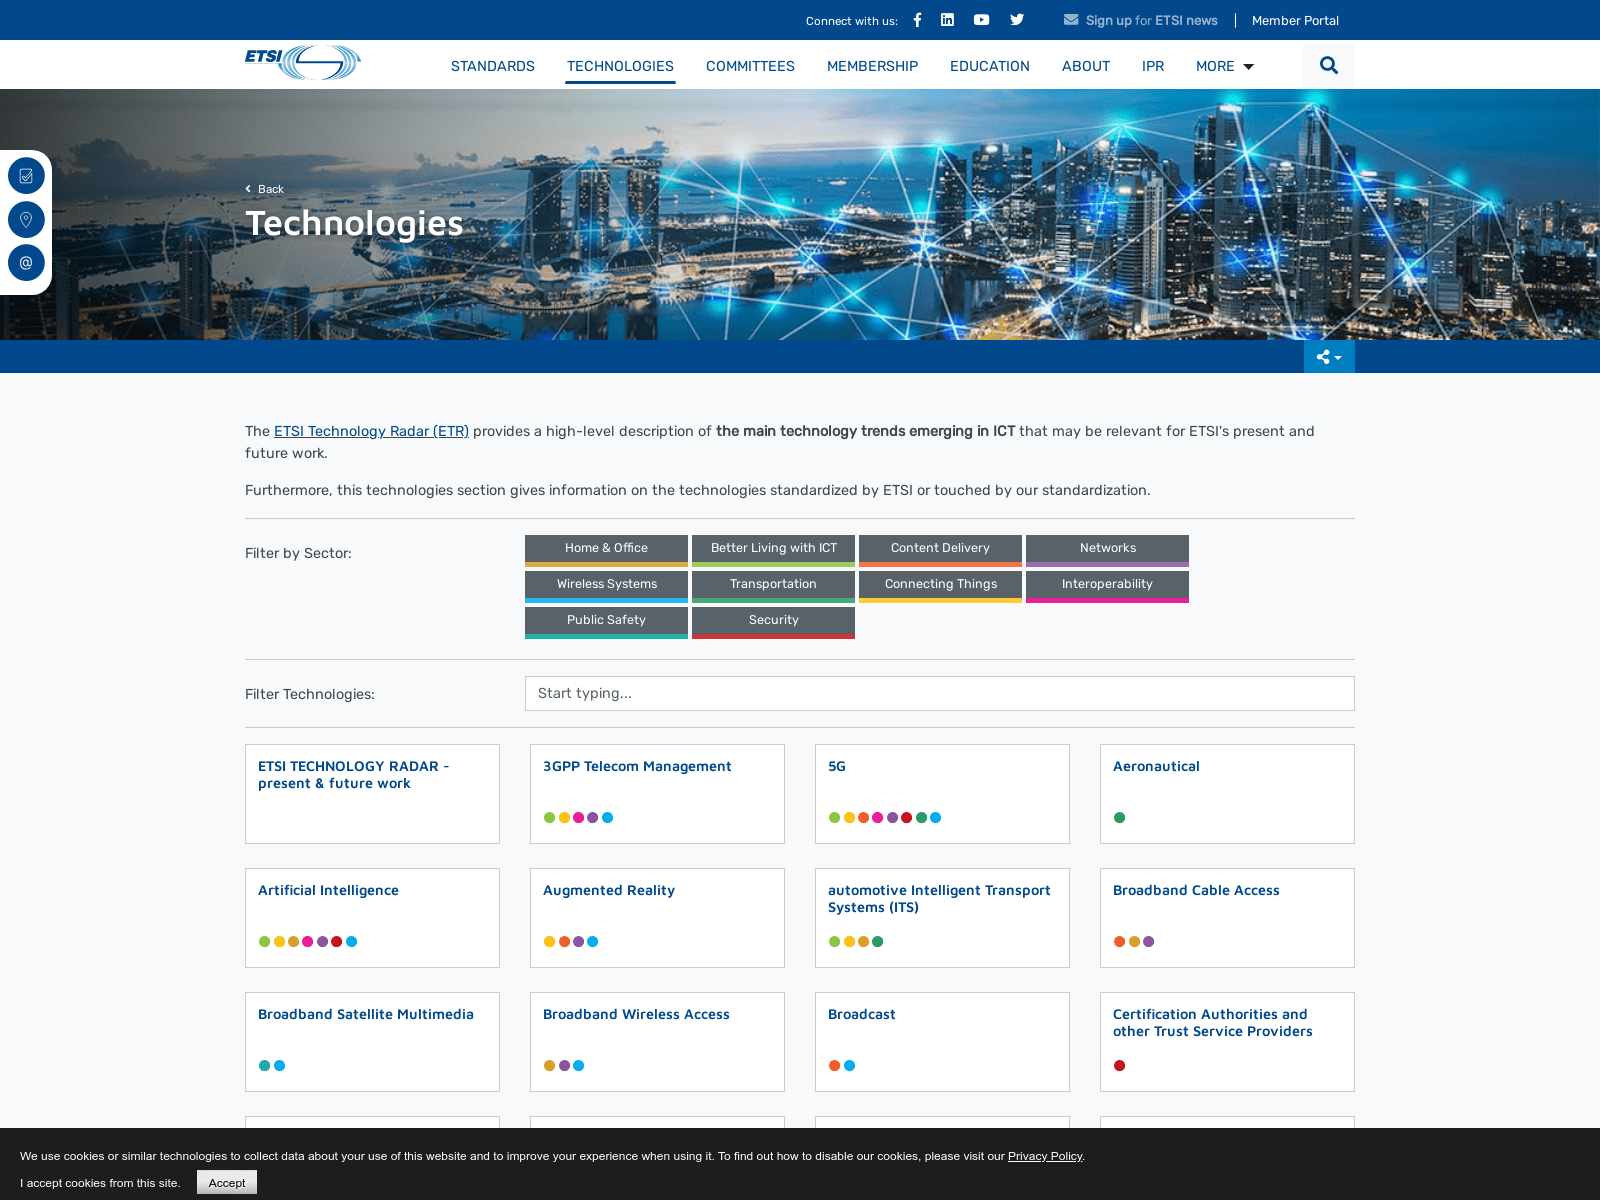Viewport: 1600px width, 1200px height.
Task: Open the 5G technology card
Action: coord(942,794)
